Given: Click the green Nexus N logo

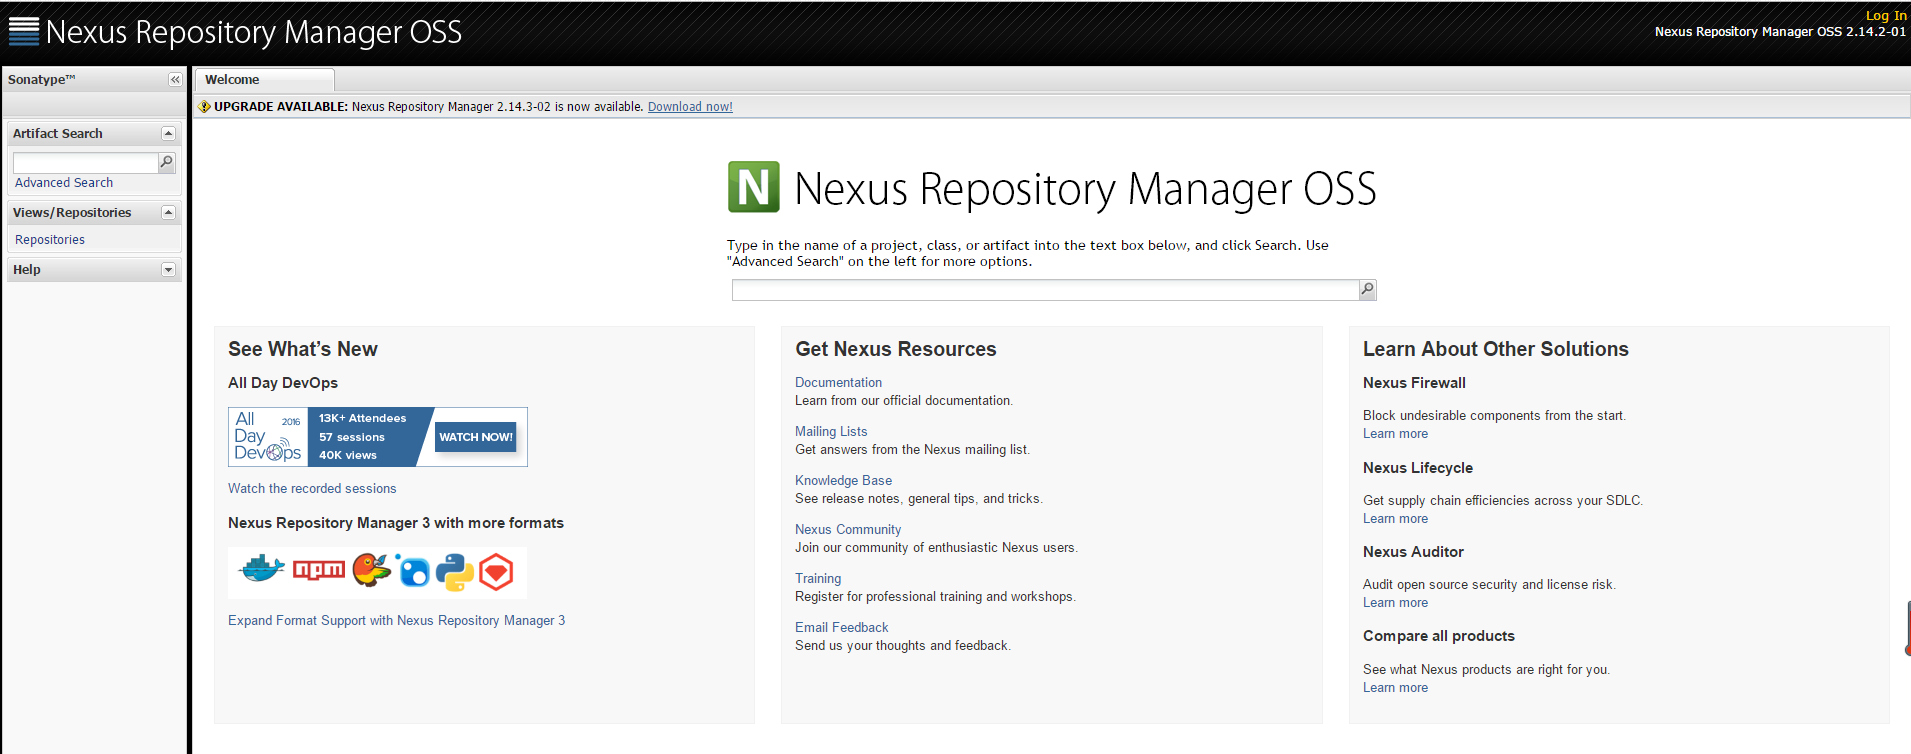Looking at the screenshot, I should 754,187.
